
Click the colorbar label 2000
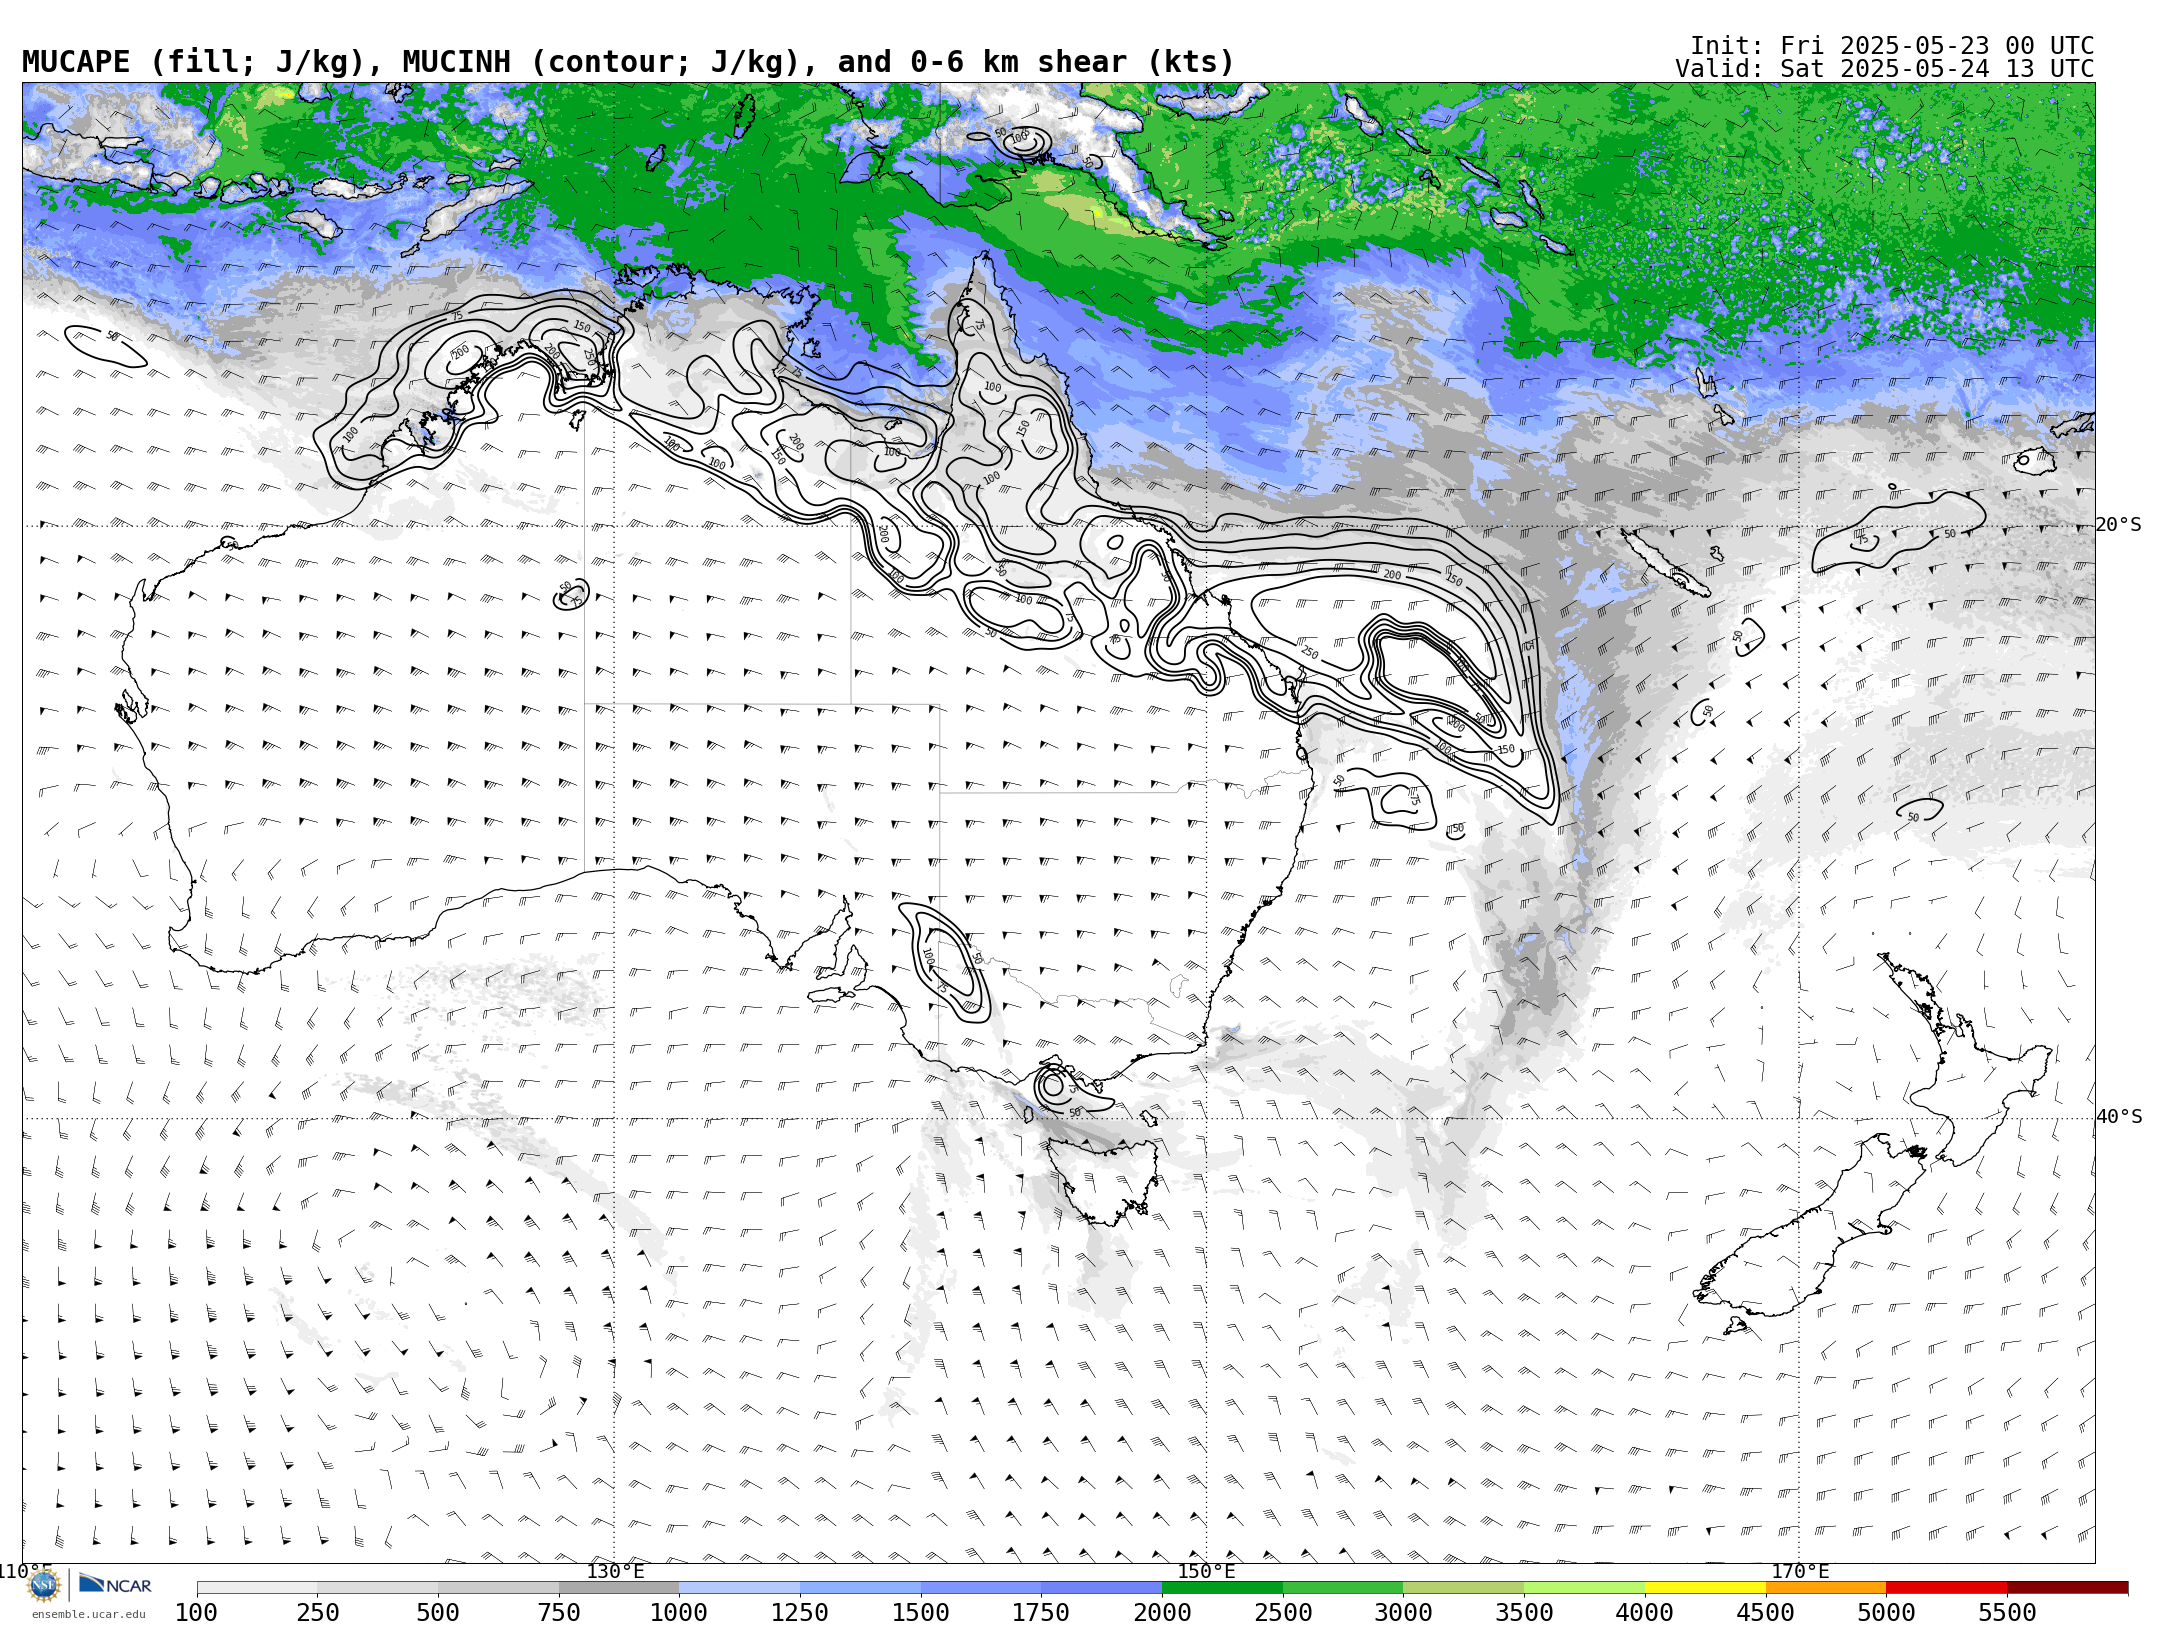click(1162, 1613)
